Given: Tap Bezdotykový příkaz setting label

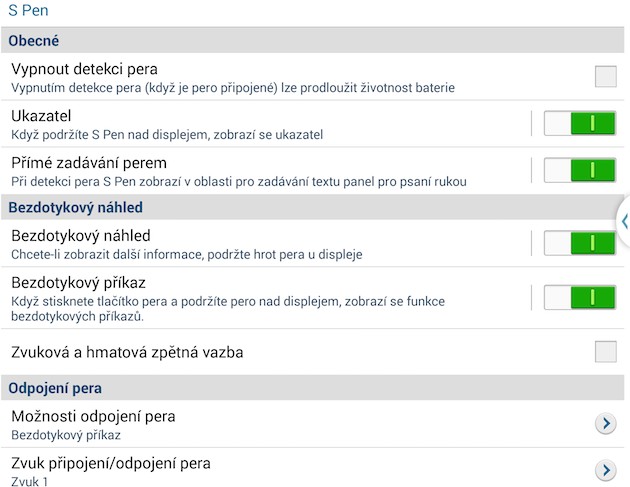Looking at the screenshot, I should tap(78, 283).
